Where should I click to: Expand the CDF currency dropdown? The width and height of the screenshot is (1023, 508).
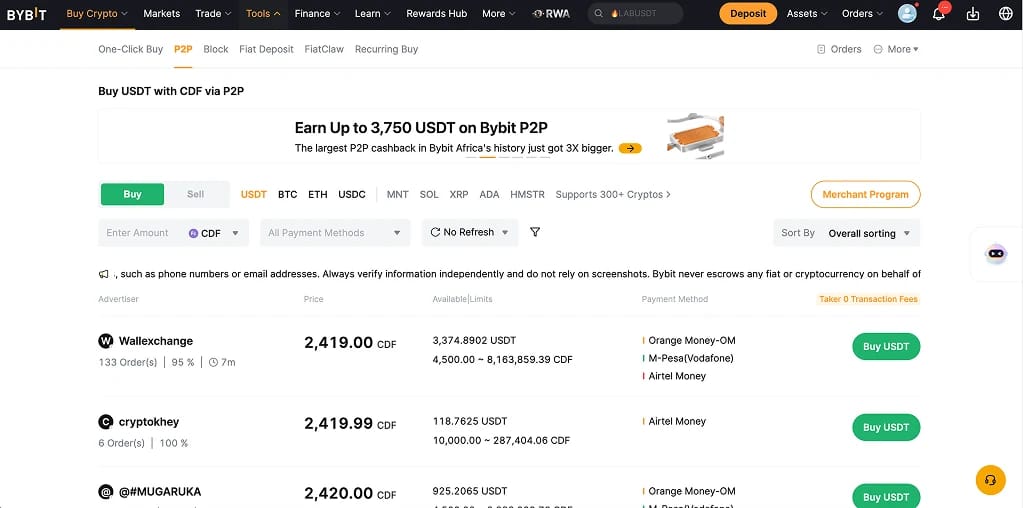click(x=214, y=233)
